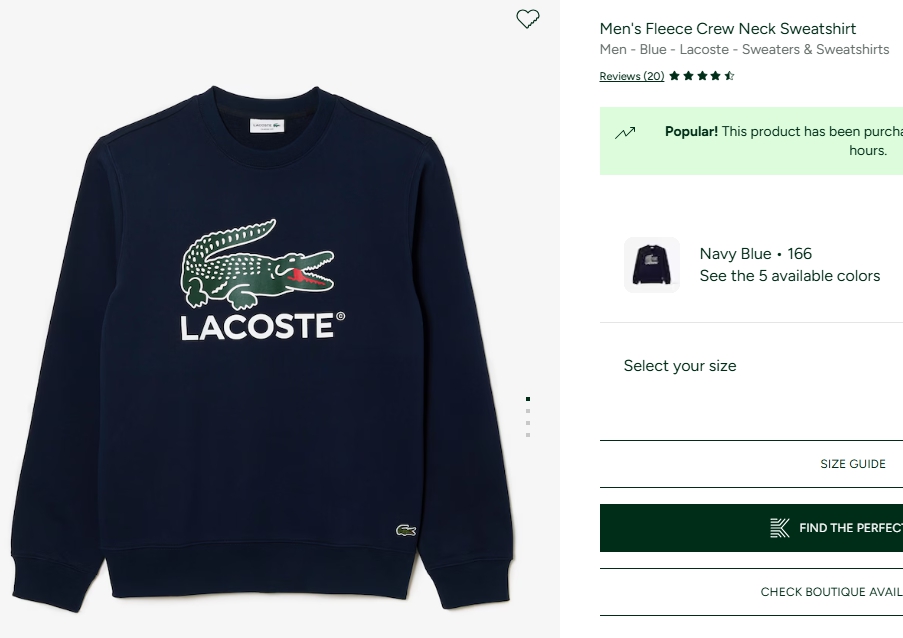
Task: Go to the second product image dot
Action: tap(528, 410)
